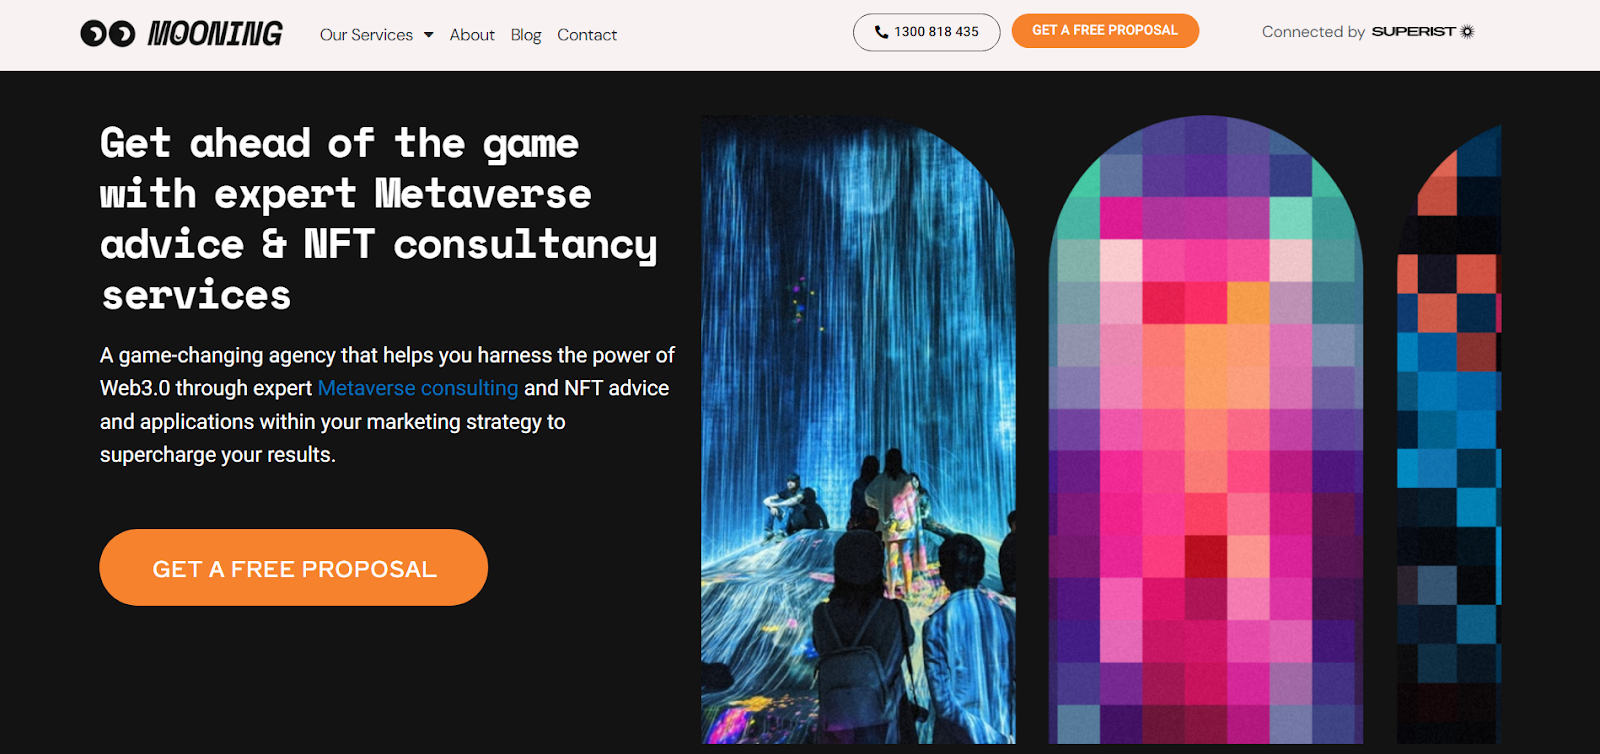Click the dark blue pixelated image at right edge
This screenshot has width=1600, height=754.
click(1449, 435)
